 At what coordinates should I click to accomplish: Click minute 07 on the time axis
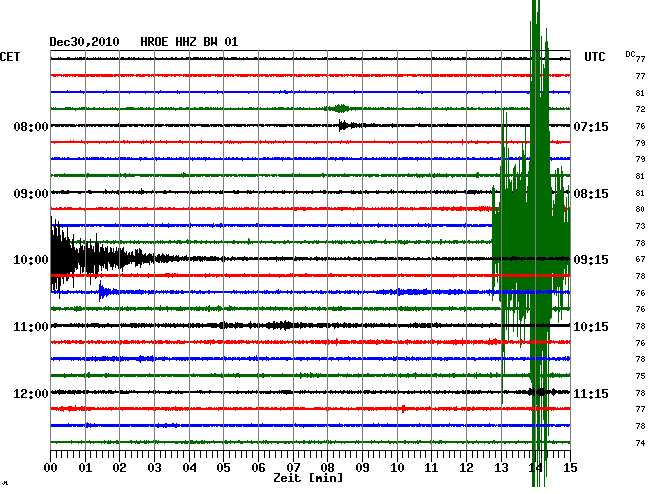click(293, 467)
